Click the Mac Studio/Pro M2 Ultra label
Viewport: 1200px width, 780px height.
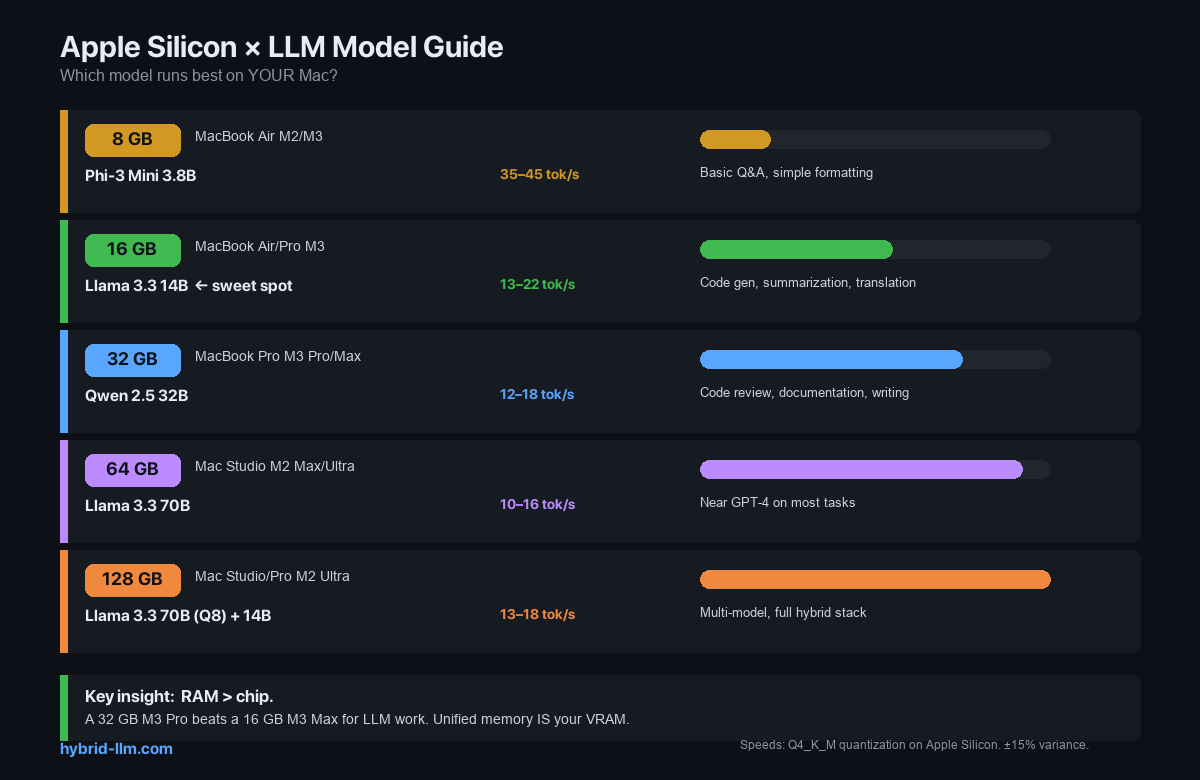tap(272, 577)
